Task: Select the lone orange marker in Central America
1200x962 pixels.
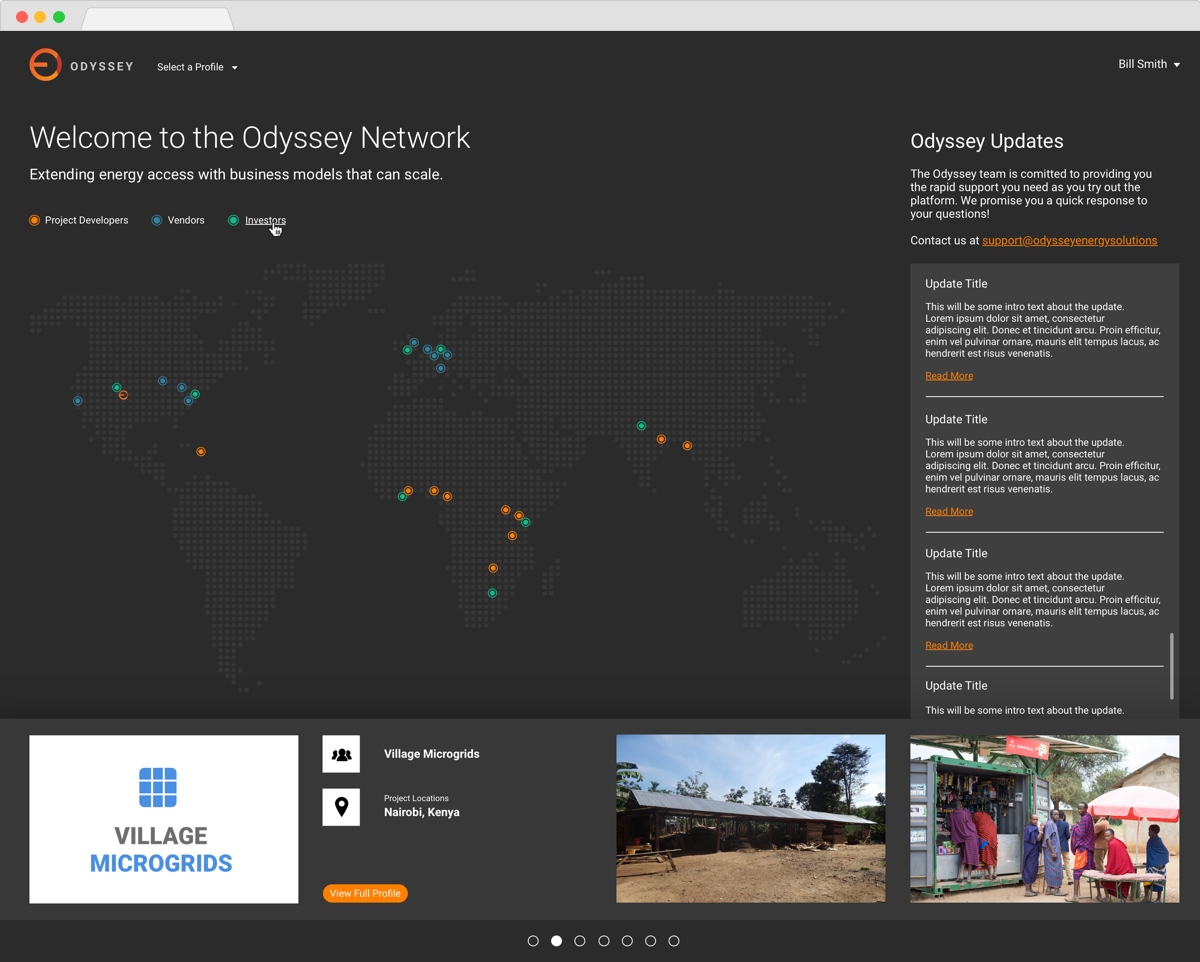Action: point(201,452)
